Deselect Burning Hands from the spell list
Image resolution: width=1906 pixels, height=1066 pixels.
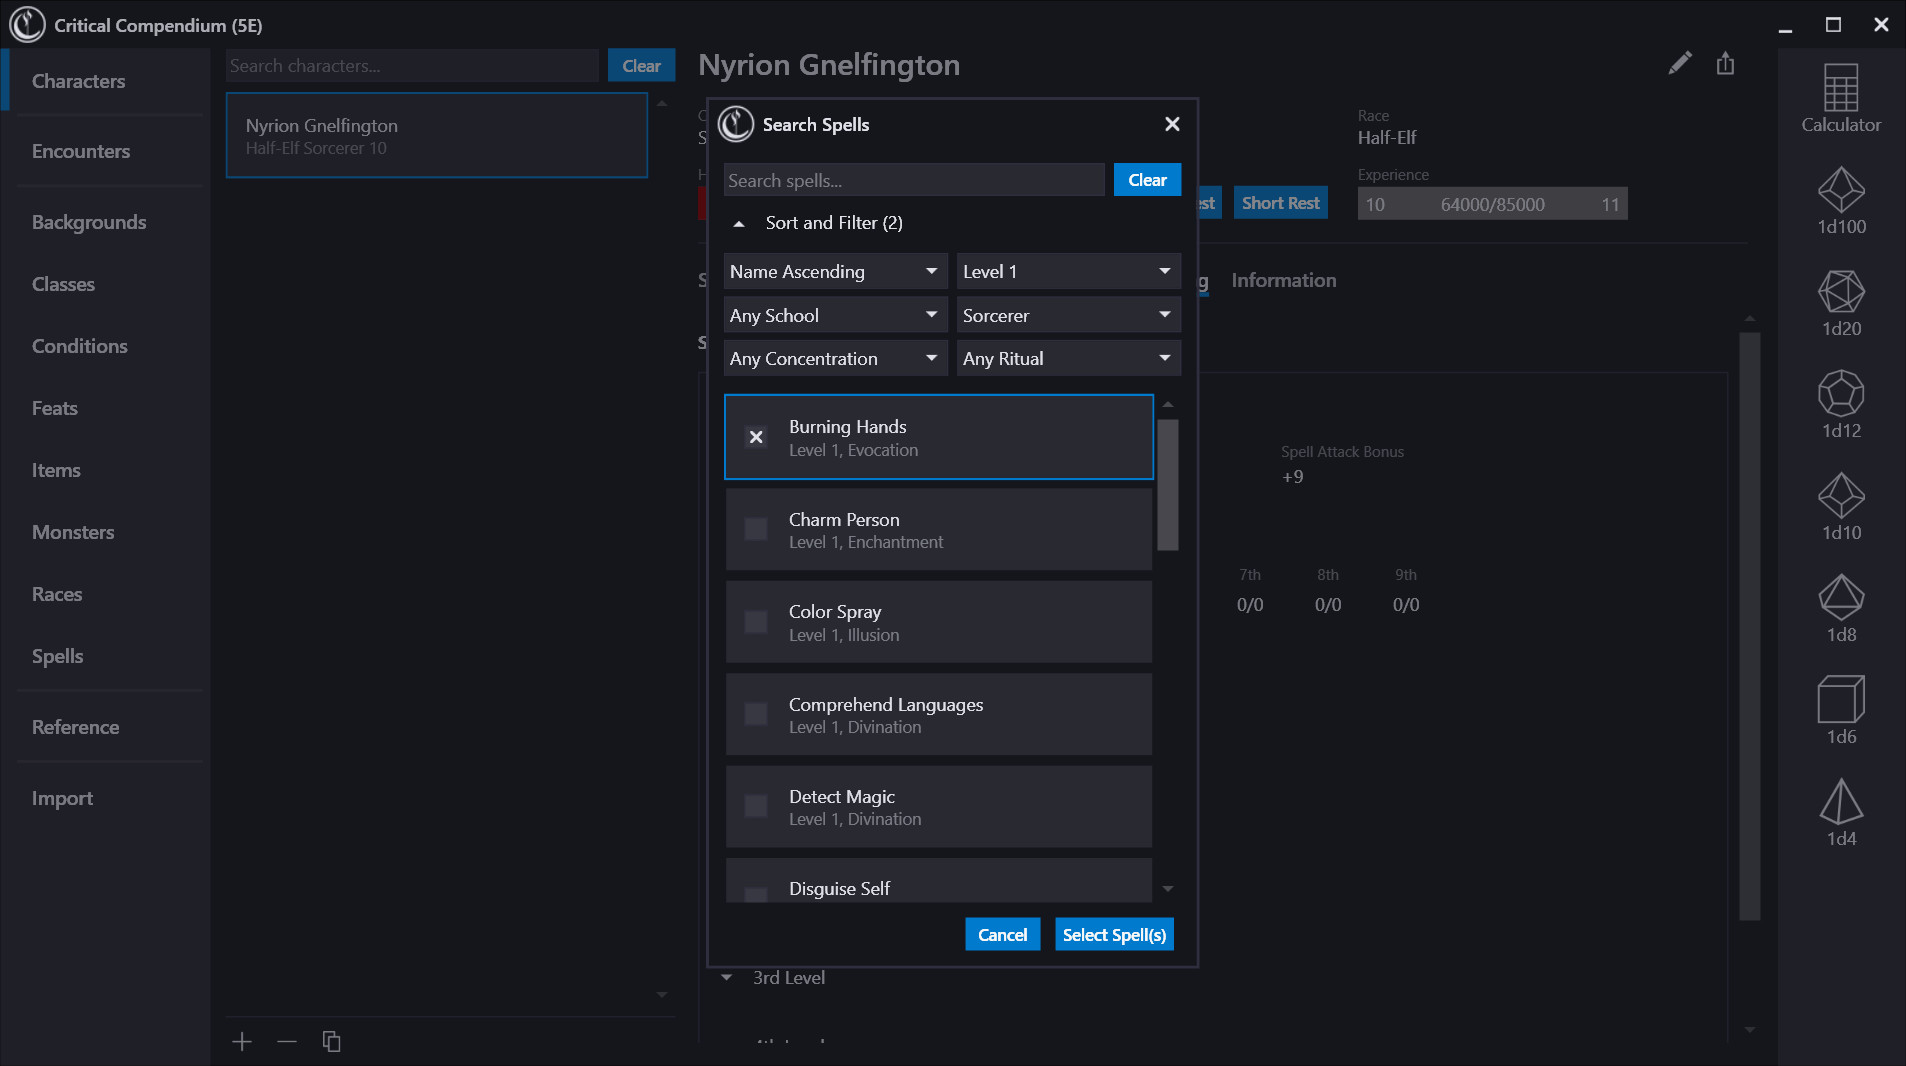pyautogui.click(x=755, y=437)
